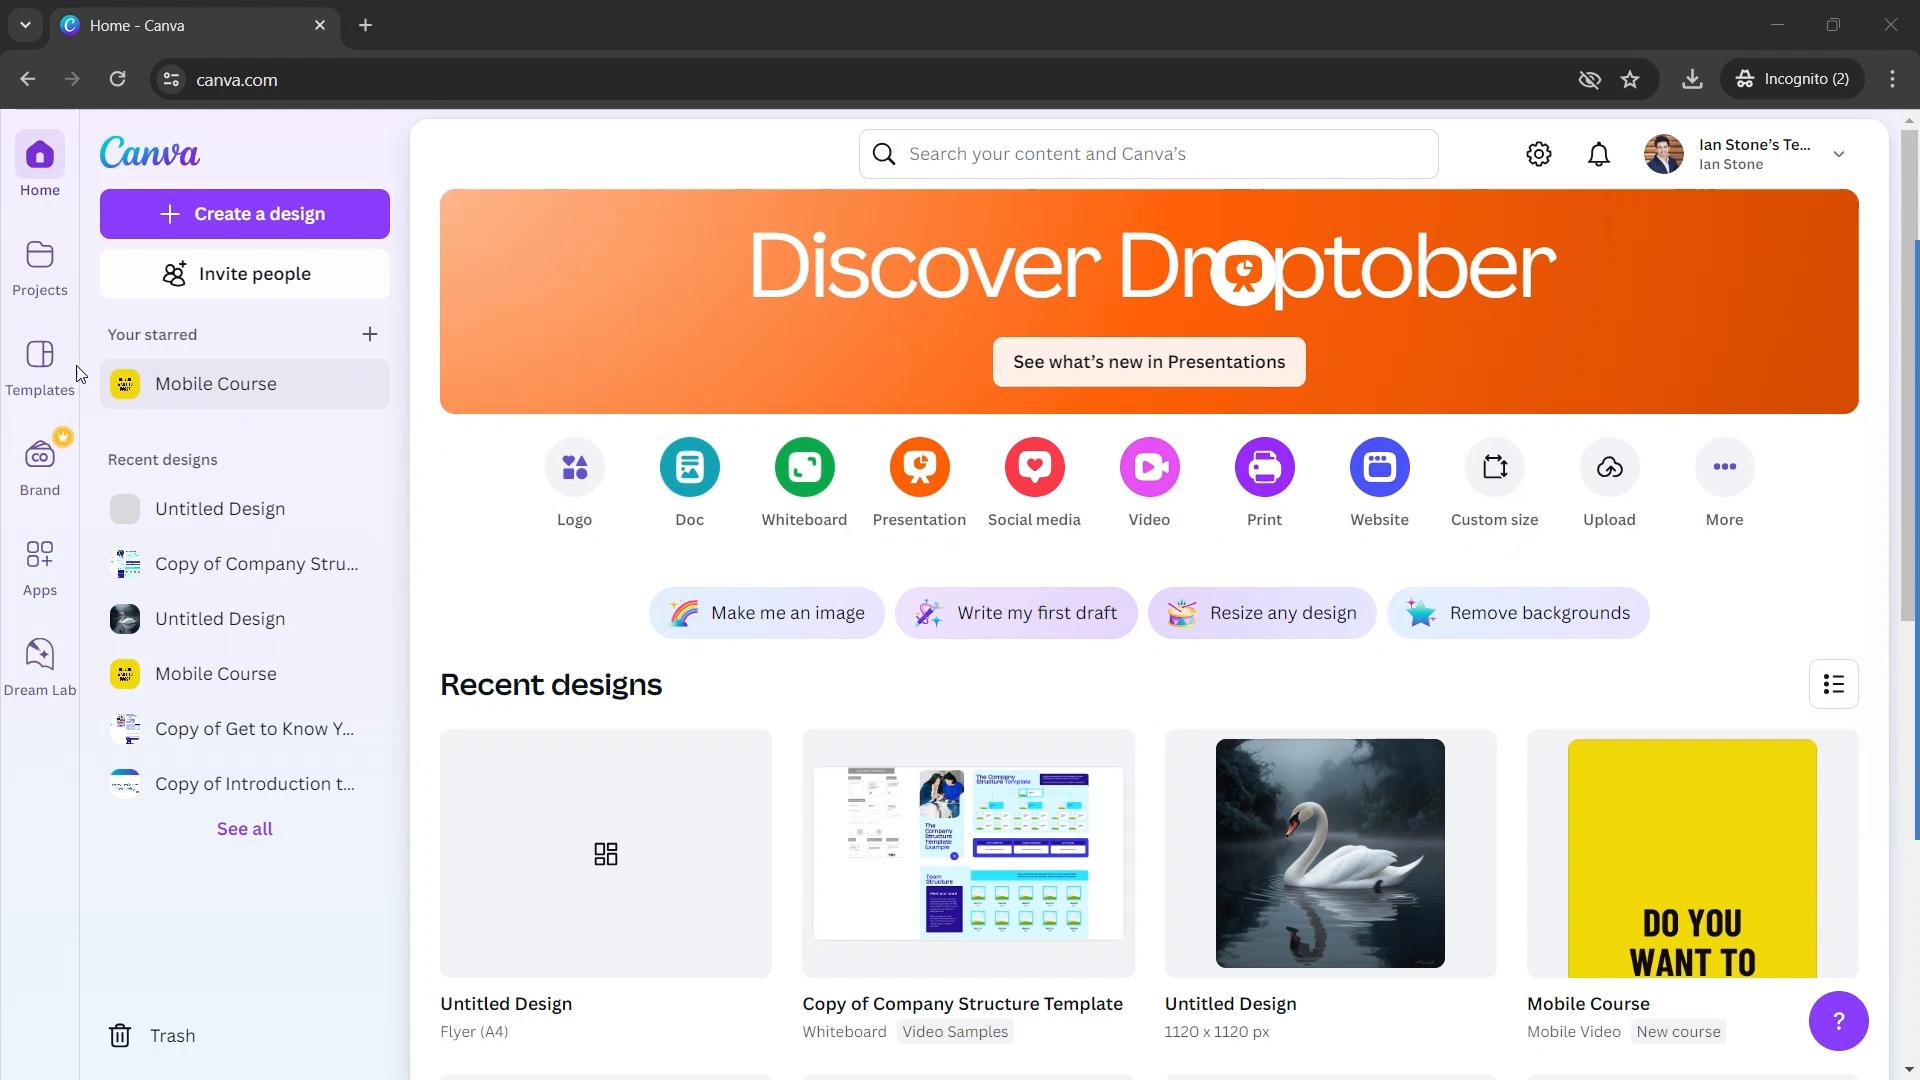Click the list view toggle for recent designs
Viewport: 1920px width, 1080px height.
(x=1832, y=683)
